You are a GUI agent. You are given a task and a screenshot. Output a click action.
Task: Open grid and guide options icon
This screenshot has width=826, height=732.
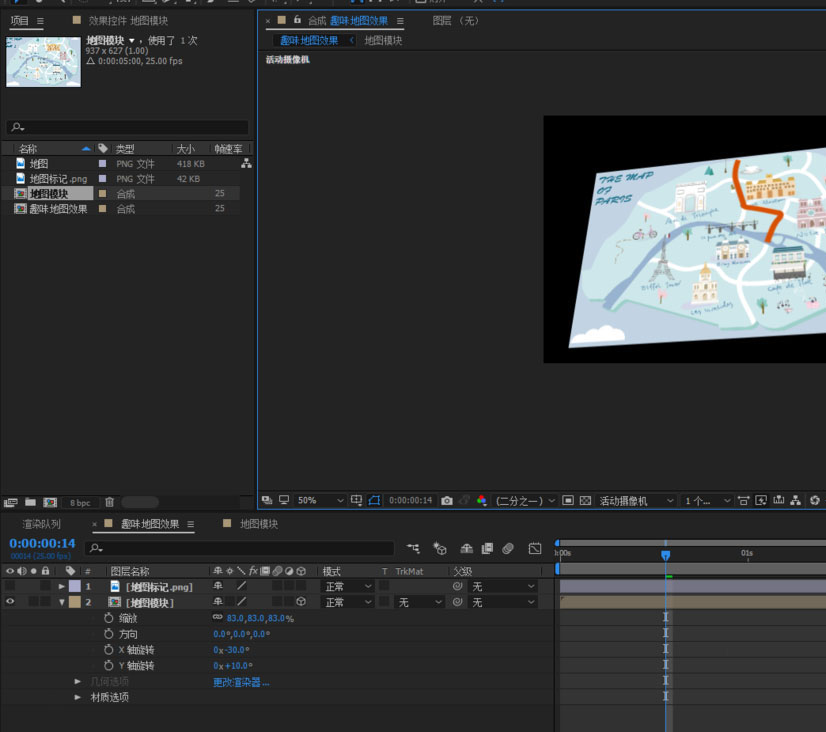[x=357, y=500]
